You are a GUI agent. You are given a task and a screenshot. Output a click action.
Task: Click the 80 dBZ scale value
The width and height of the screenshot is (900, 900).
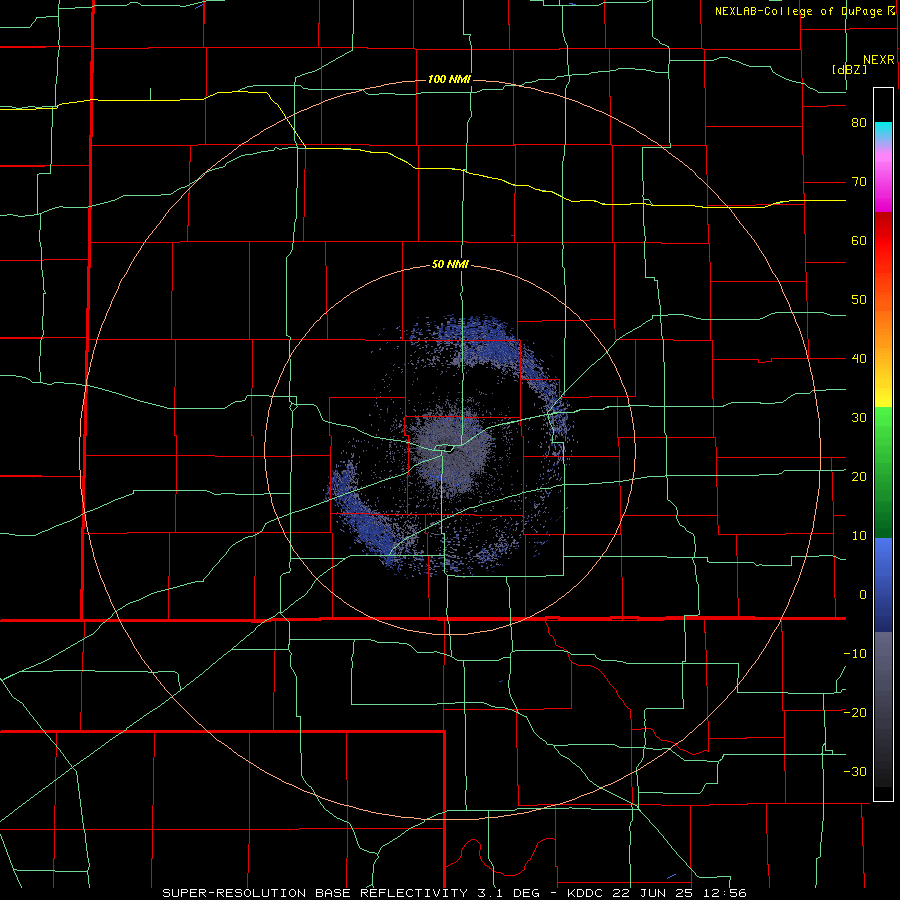[x=859, y=123]
